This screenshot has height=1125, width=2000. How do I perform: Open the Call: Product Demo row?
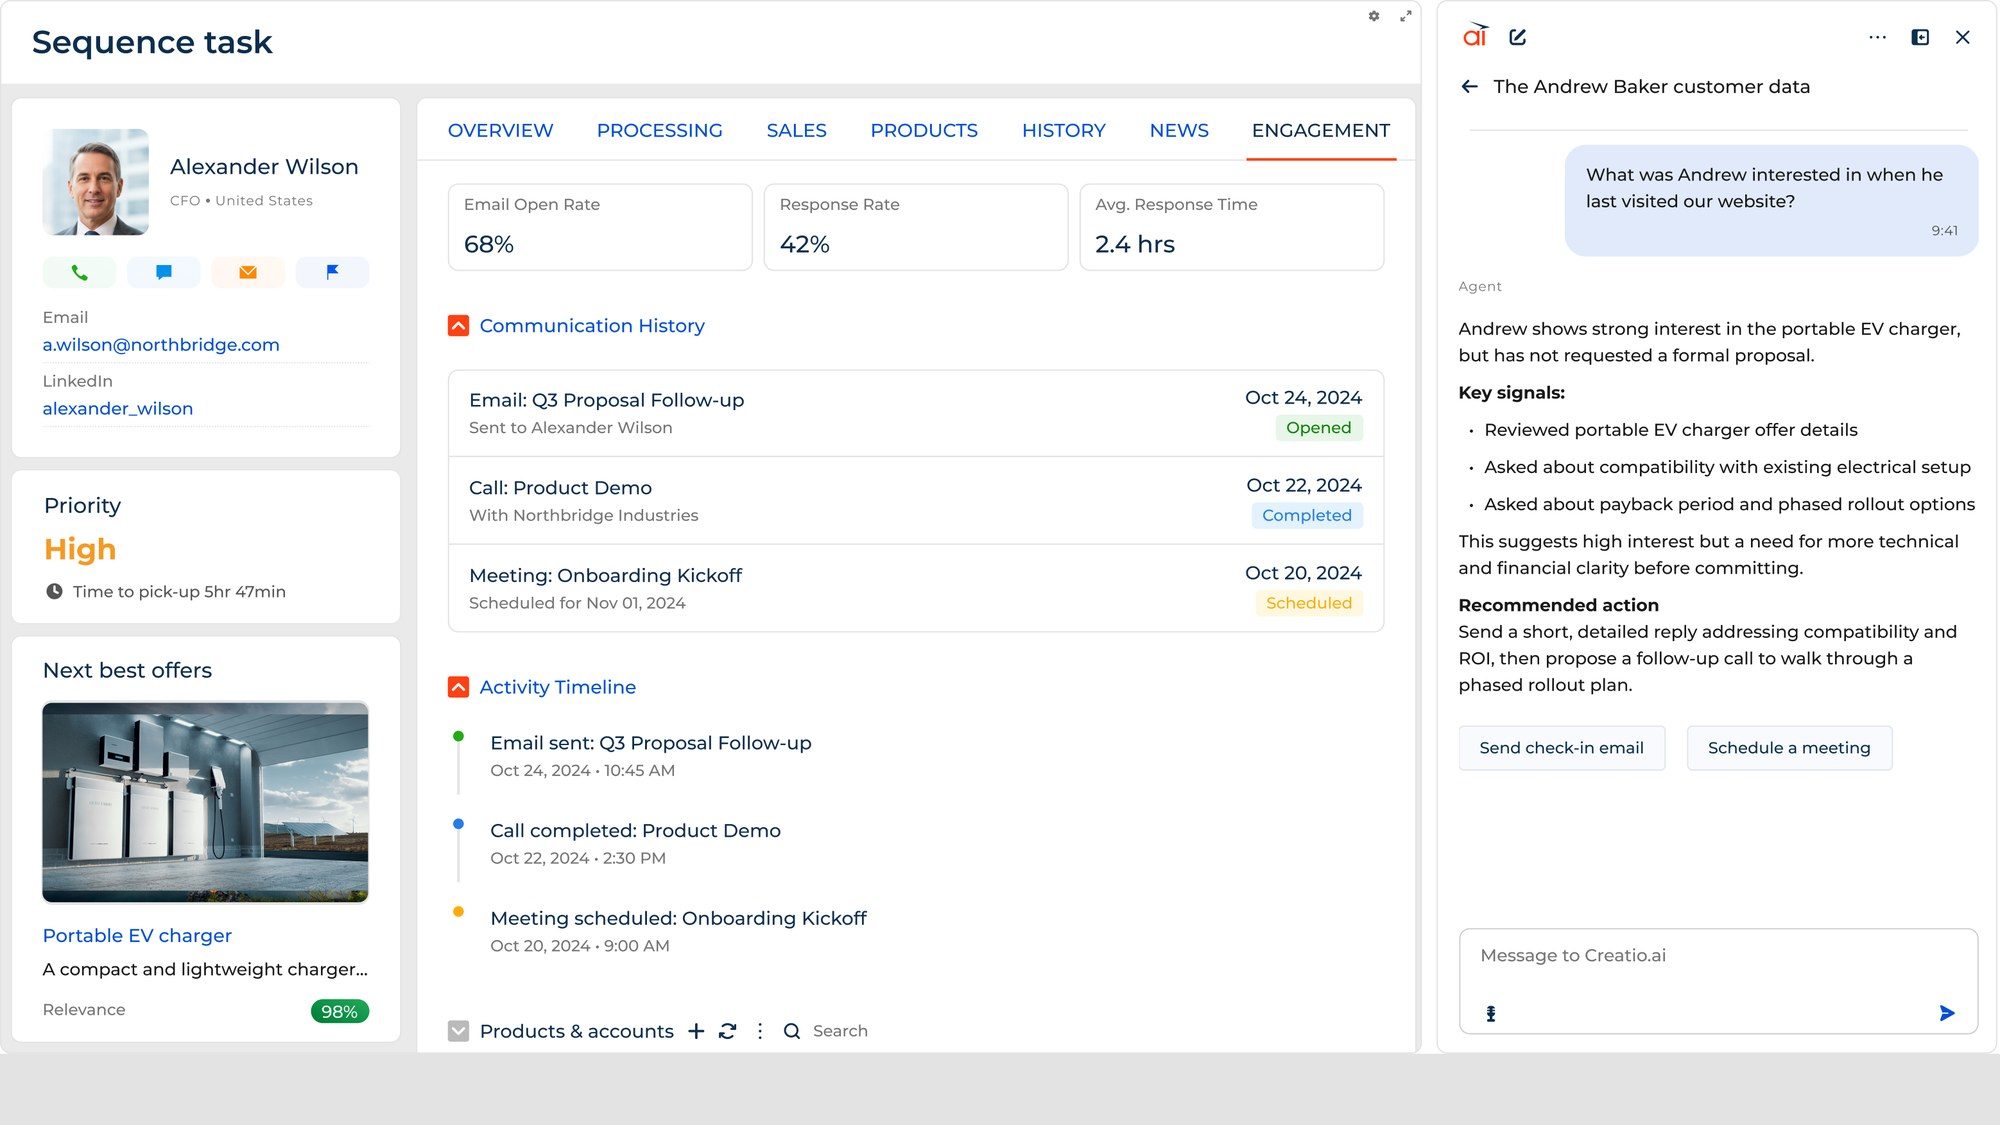pyautogui.click(x=915, y=501)
